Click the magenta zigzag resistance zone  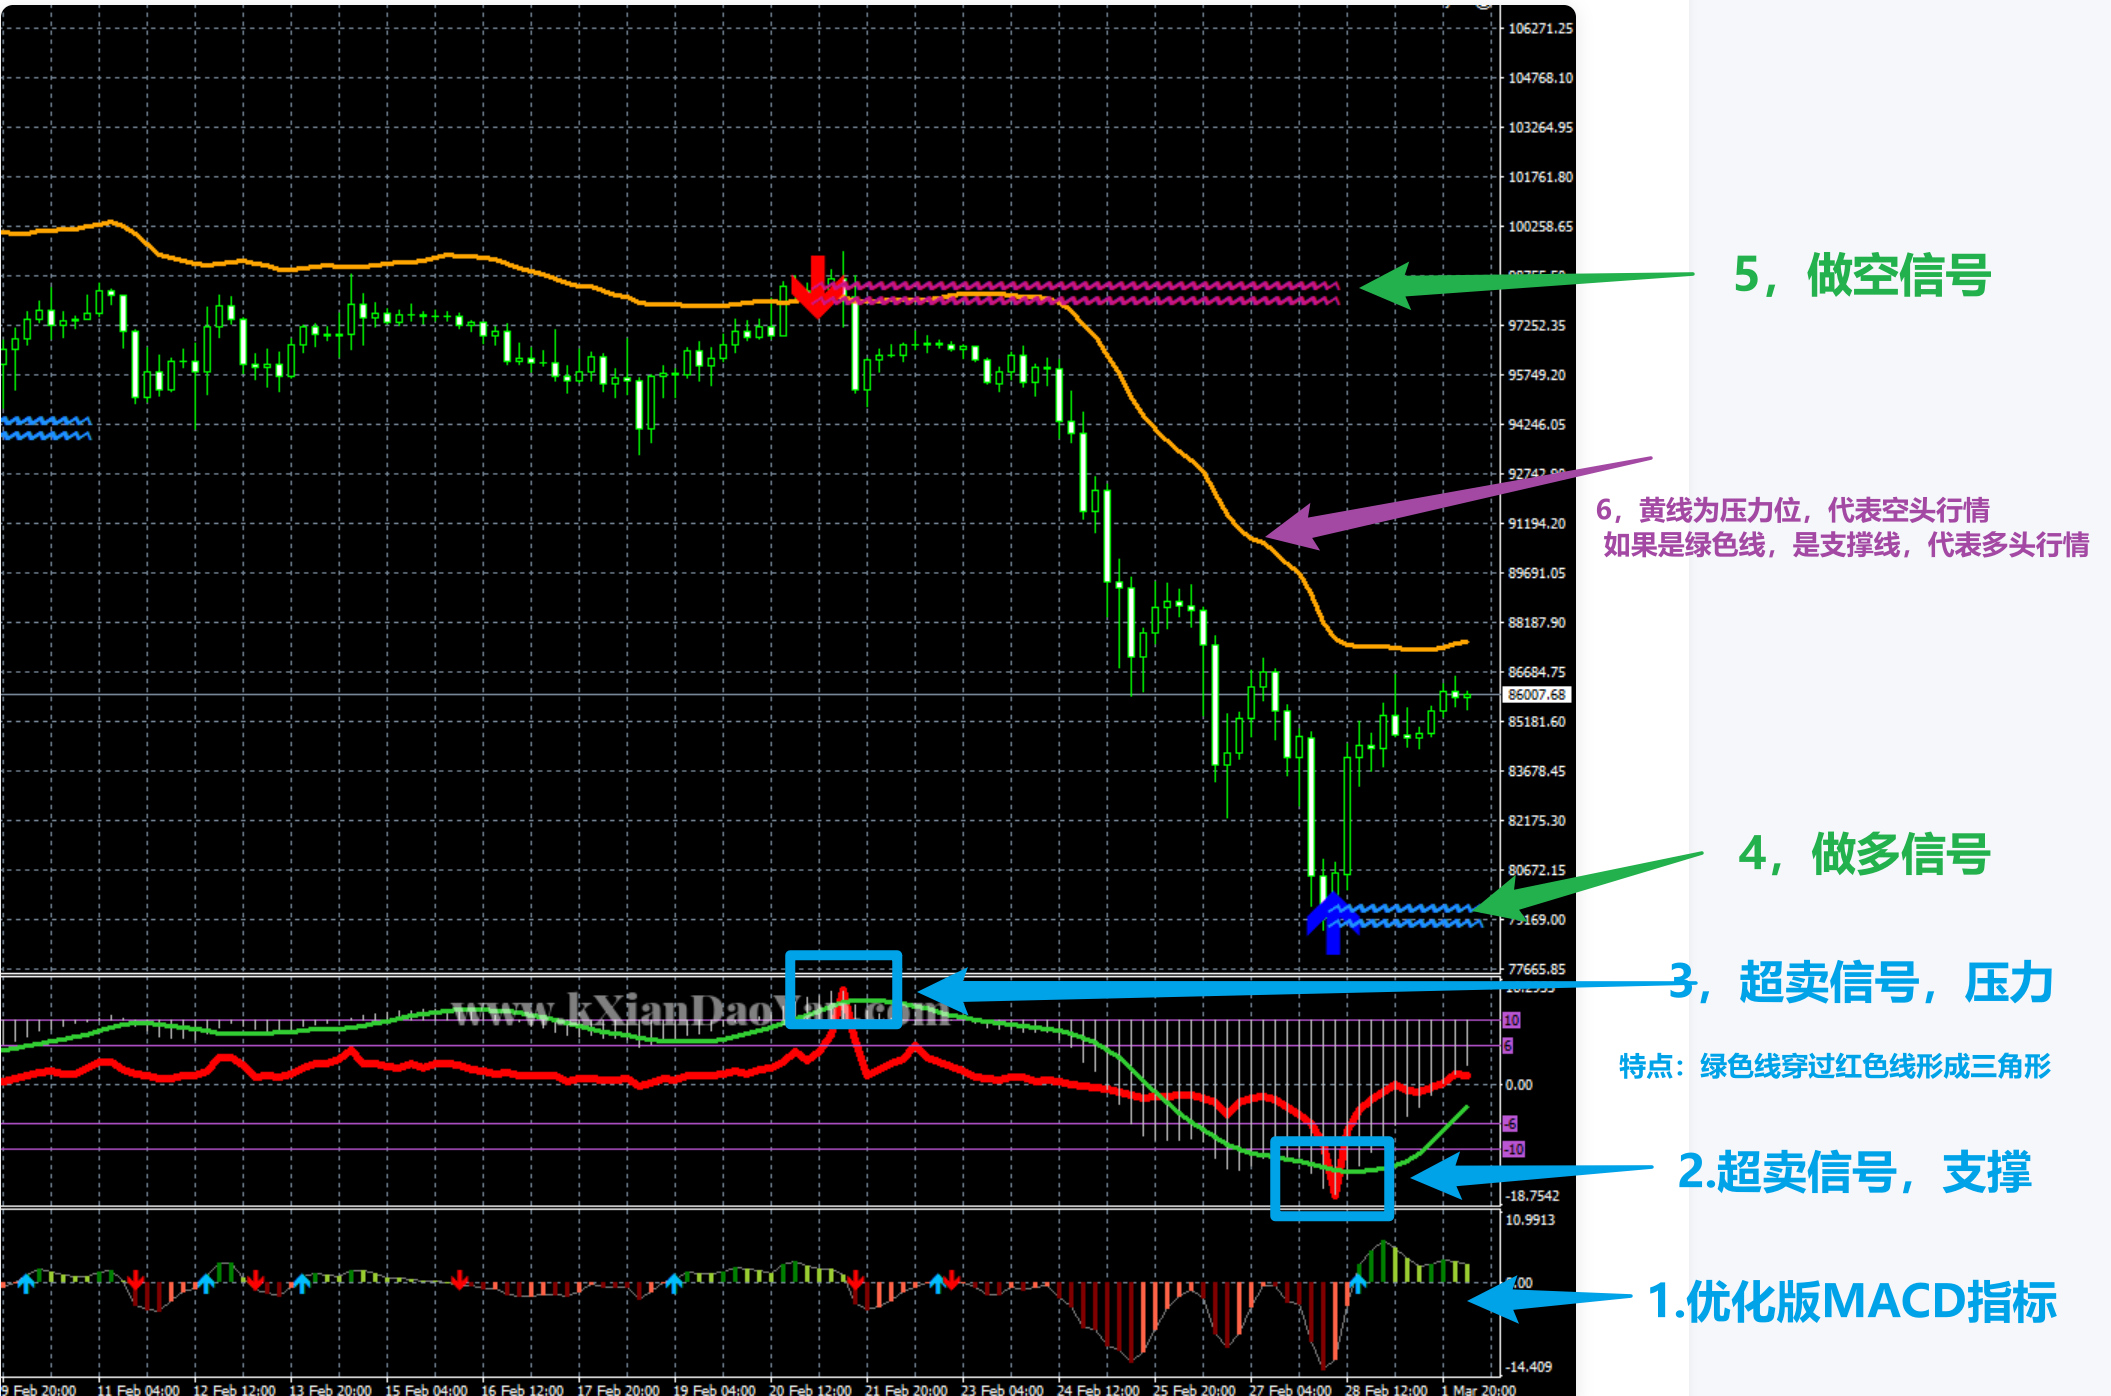pyautogui.click(x=1100, y=292)
